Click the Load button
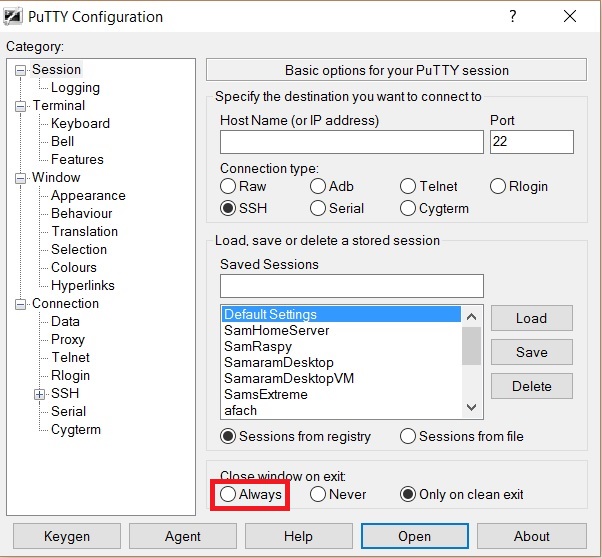 click(532, 318)
